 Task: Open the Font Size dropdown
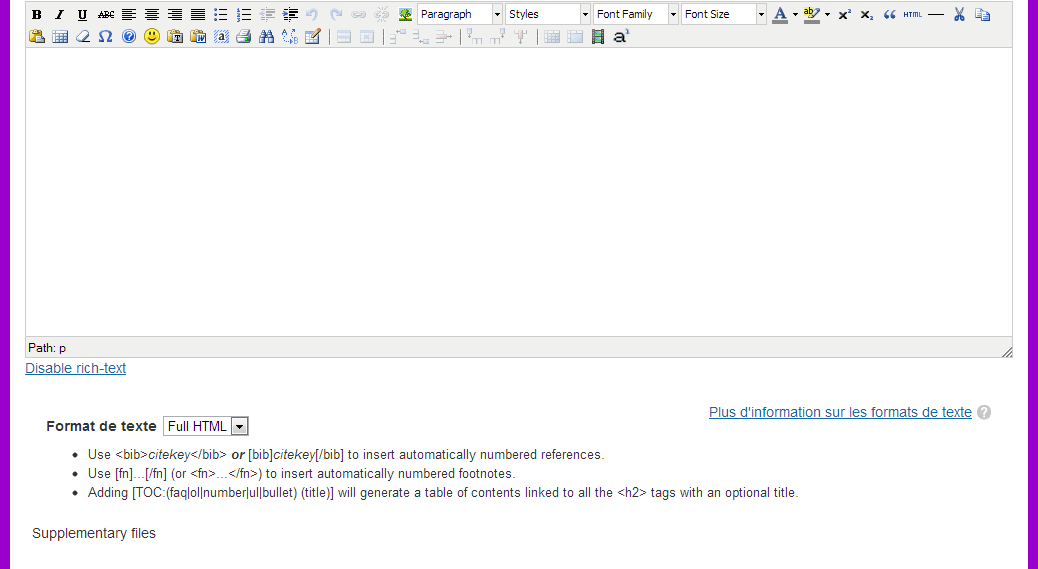[x=724, y=15]
